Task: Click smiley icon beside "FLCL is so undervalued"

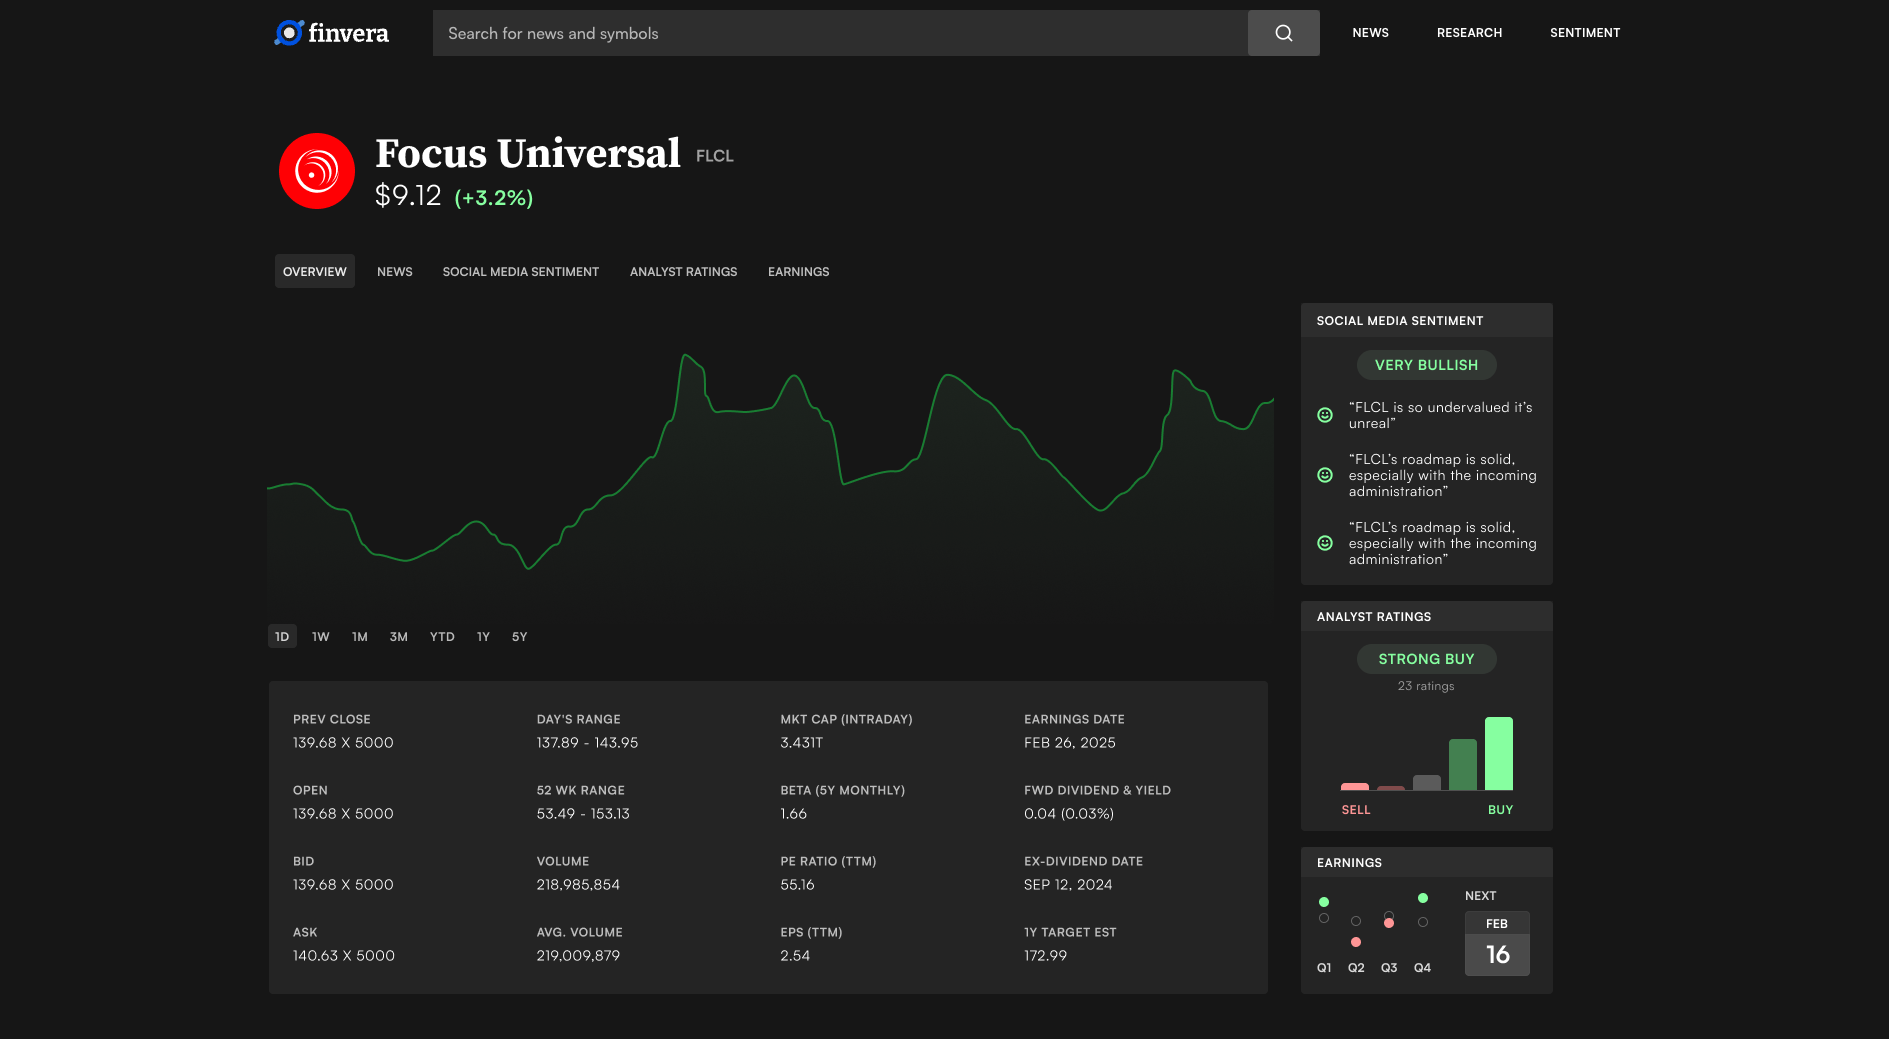Action: click(x=1325, y=415)
